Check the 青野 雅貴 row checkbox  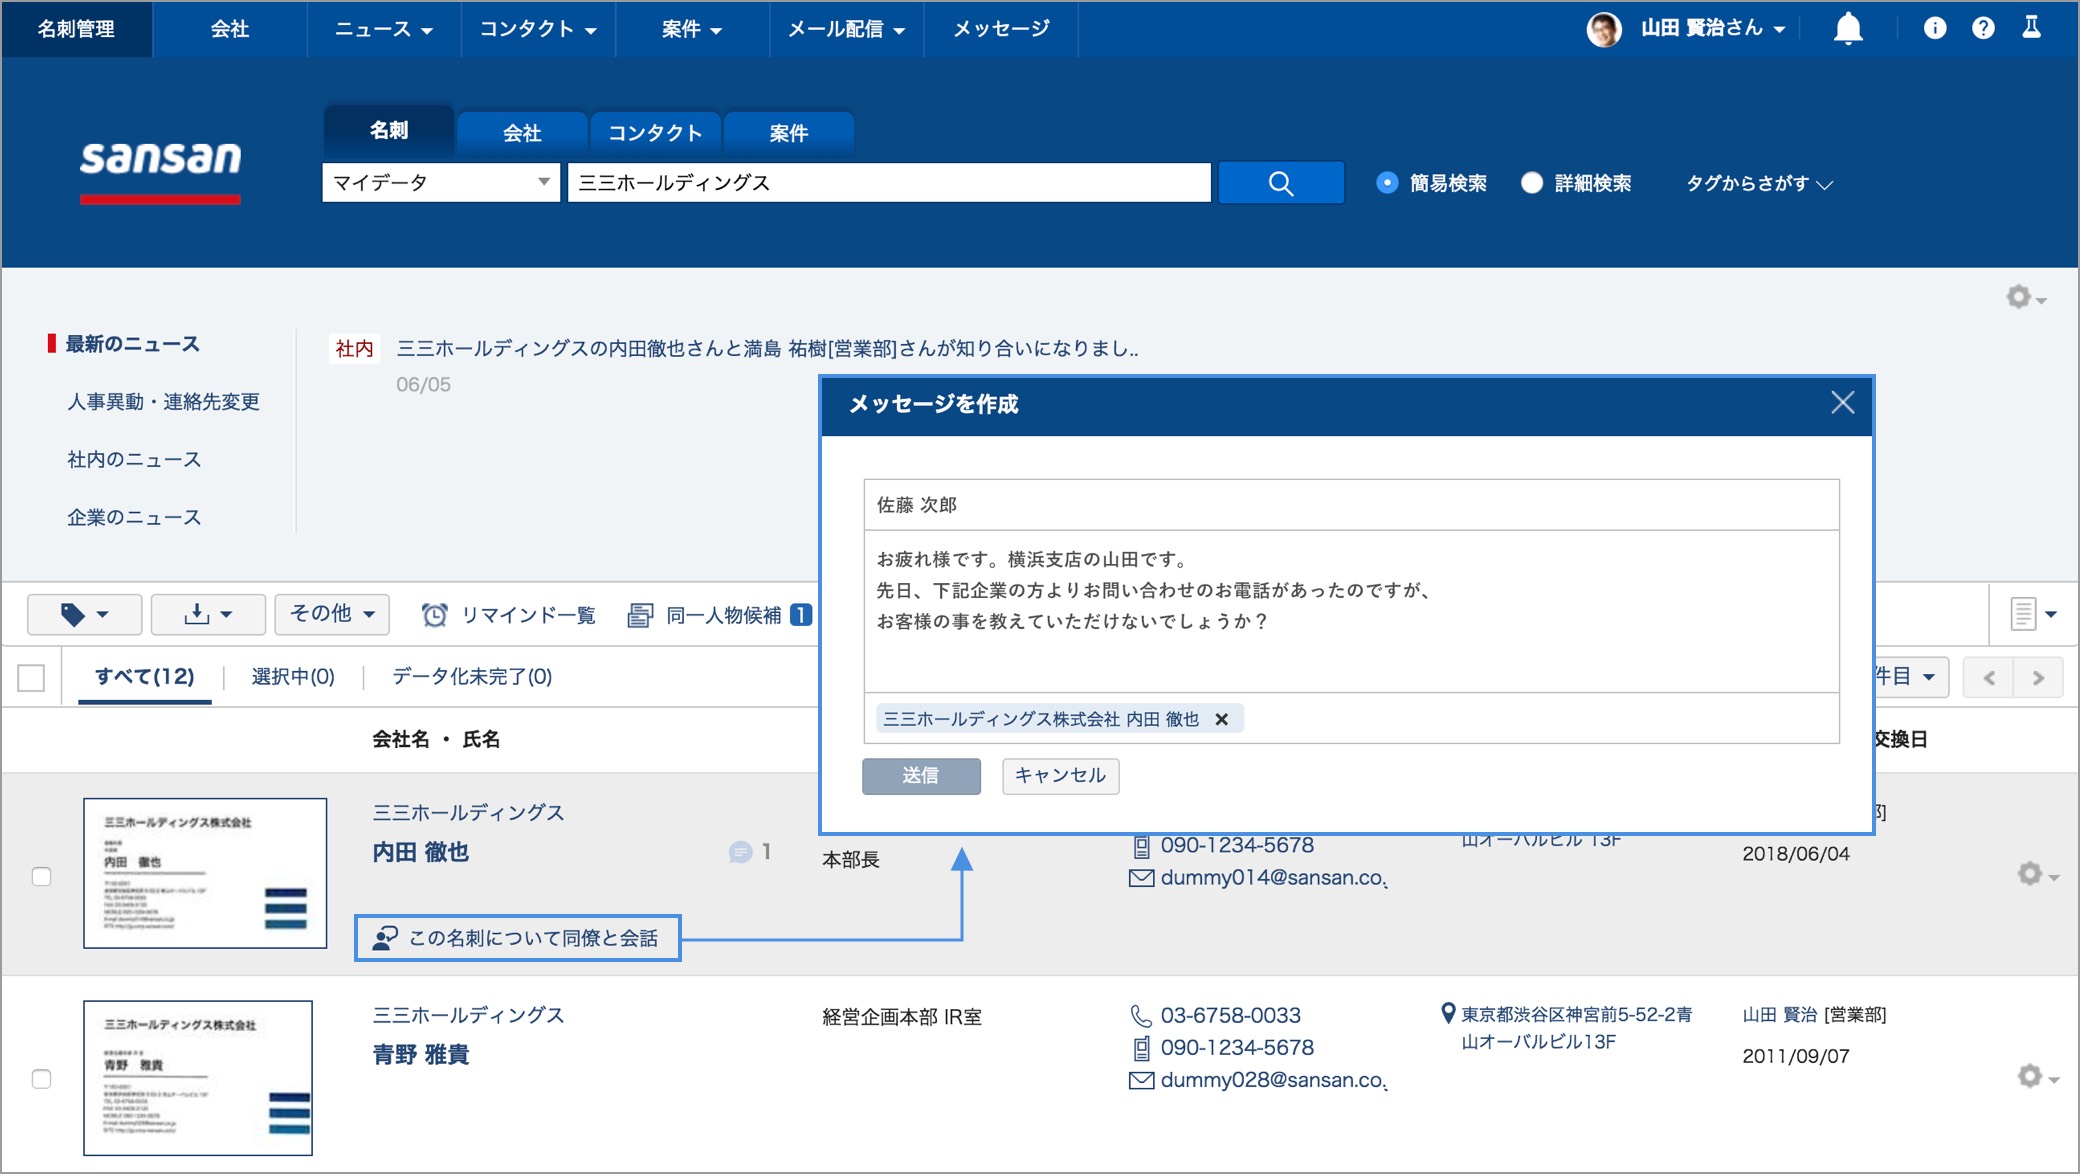tap(41, 1079)
